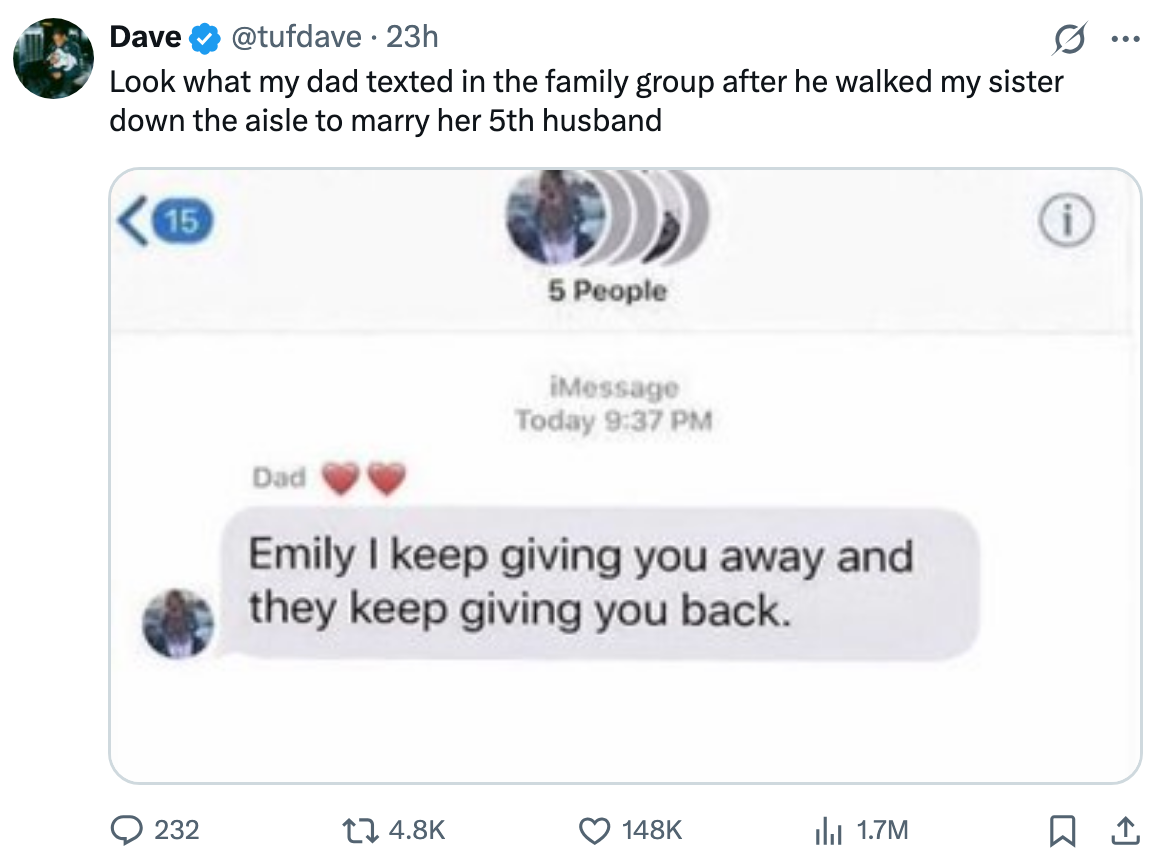
Task: Click the display name Dave
Action: pos(145,38)
